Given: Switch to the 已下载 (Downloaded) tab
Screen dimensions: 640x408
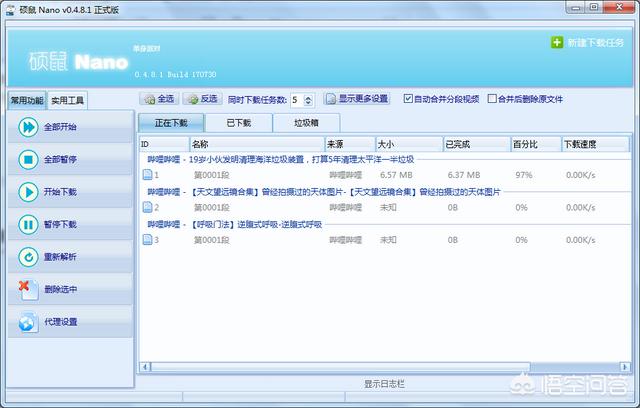Looking at the screenshot, I should click(x=238, y=123).
